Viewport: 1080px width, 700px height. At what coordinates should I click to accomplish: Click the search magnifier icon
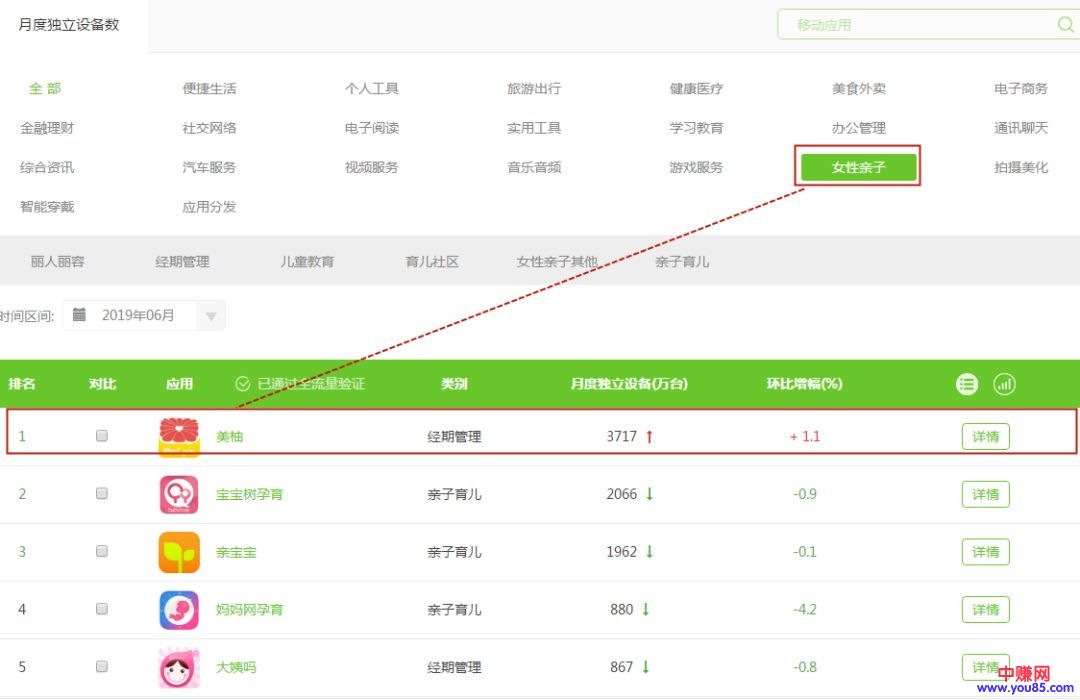[1064, 25]
